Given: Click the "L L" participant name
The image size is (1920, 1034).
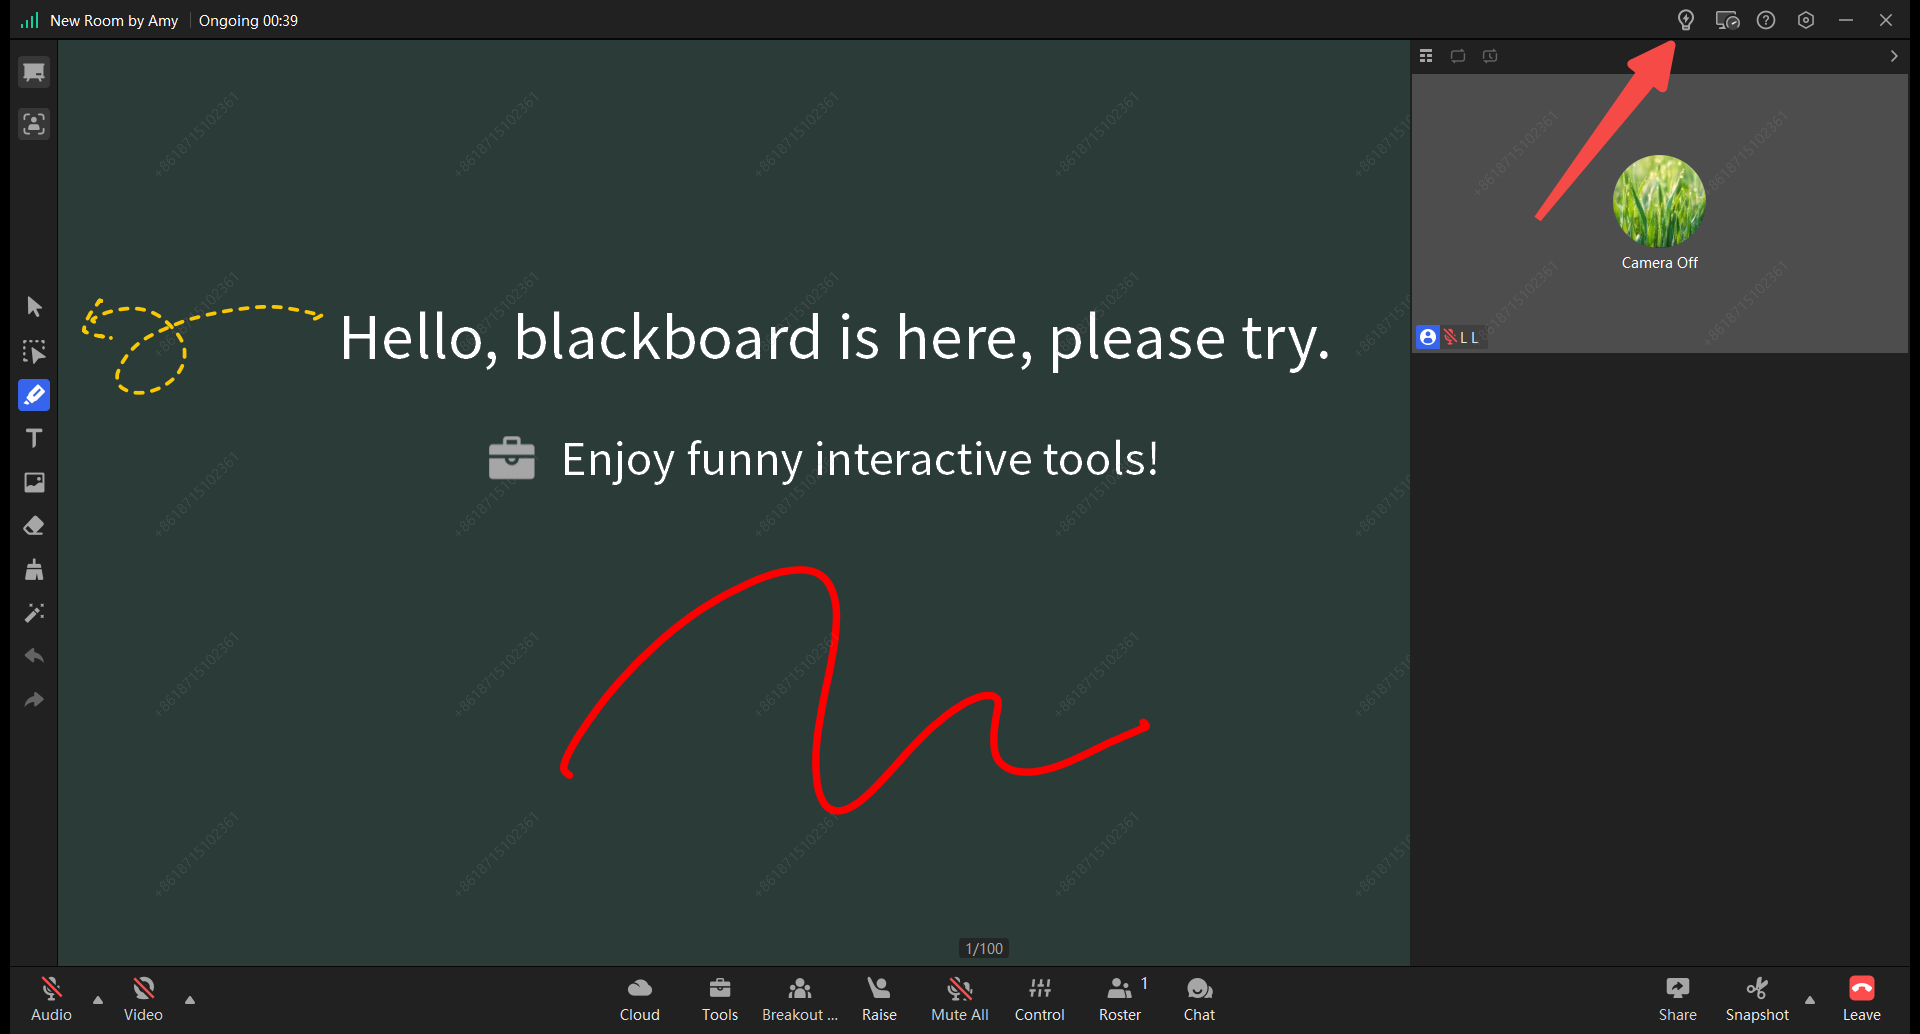Looking at the screenshot, I should (x=1469, y=338).
